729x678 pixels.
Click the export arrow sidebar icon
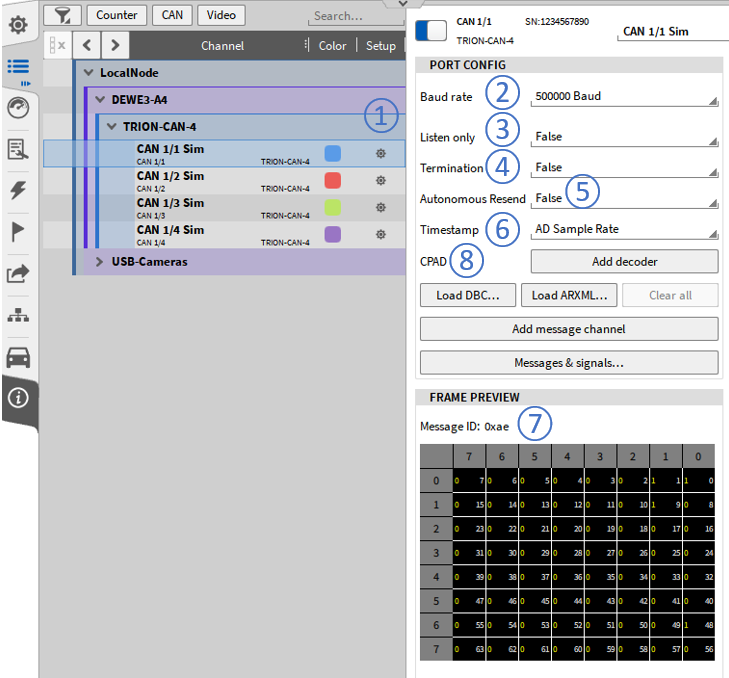(18, 273)
